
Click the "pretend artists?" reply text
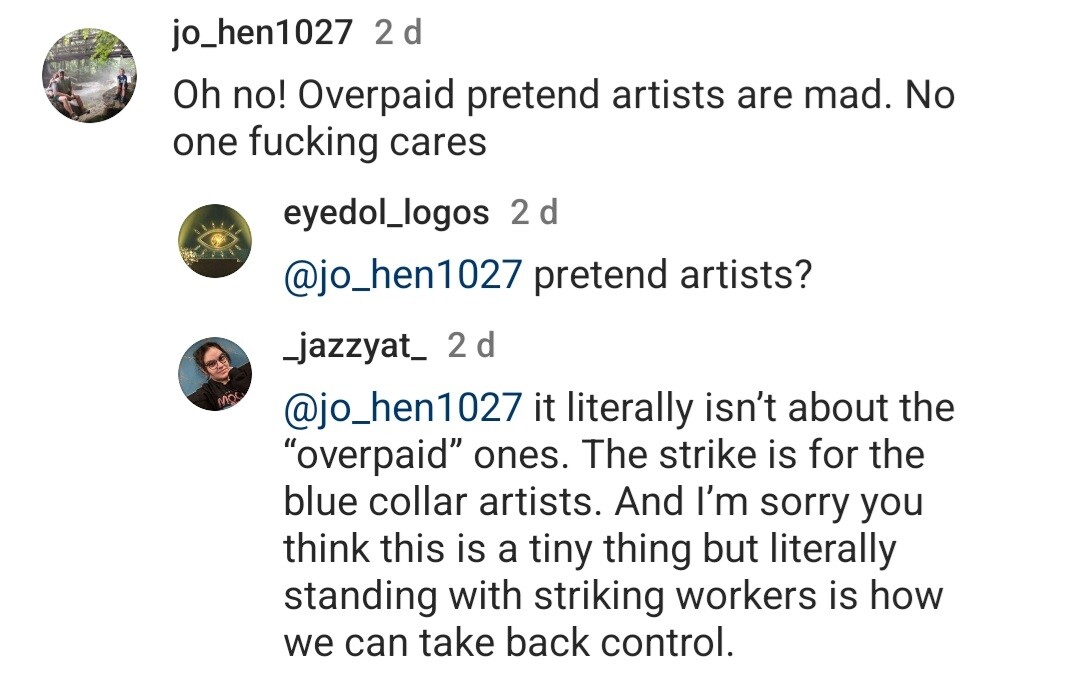coord(671,274)
